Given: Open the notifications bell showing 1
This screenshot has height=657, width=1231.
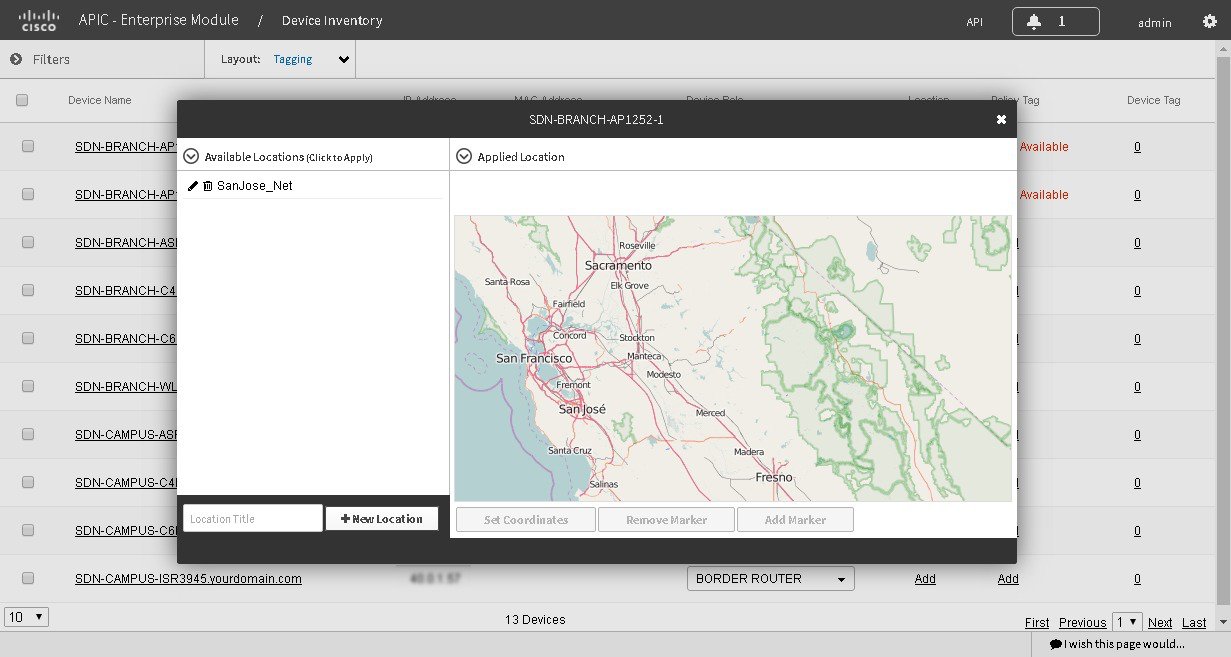Looking at the screenshot, I should [x=1056, y=21].
